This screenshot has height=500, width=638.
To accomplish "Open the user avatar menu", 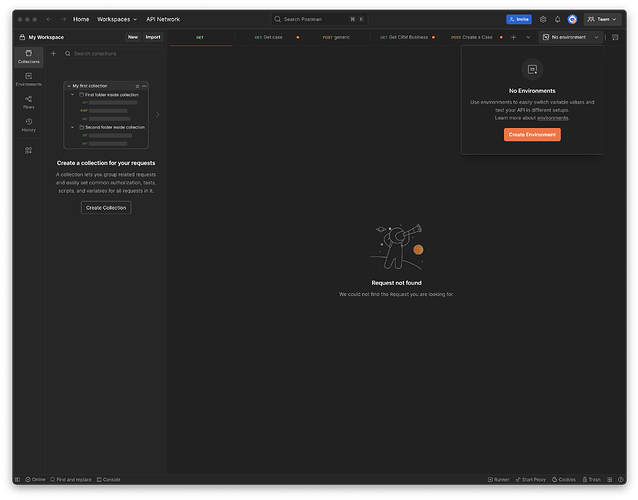I will (x=572, y=19).
